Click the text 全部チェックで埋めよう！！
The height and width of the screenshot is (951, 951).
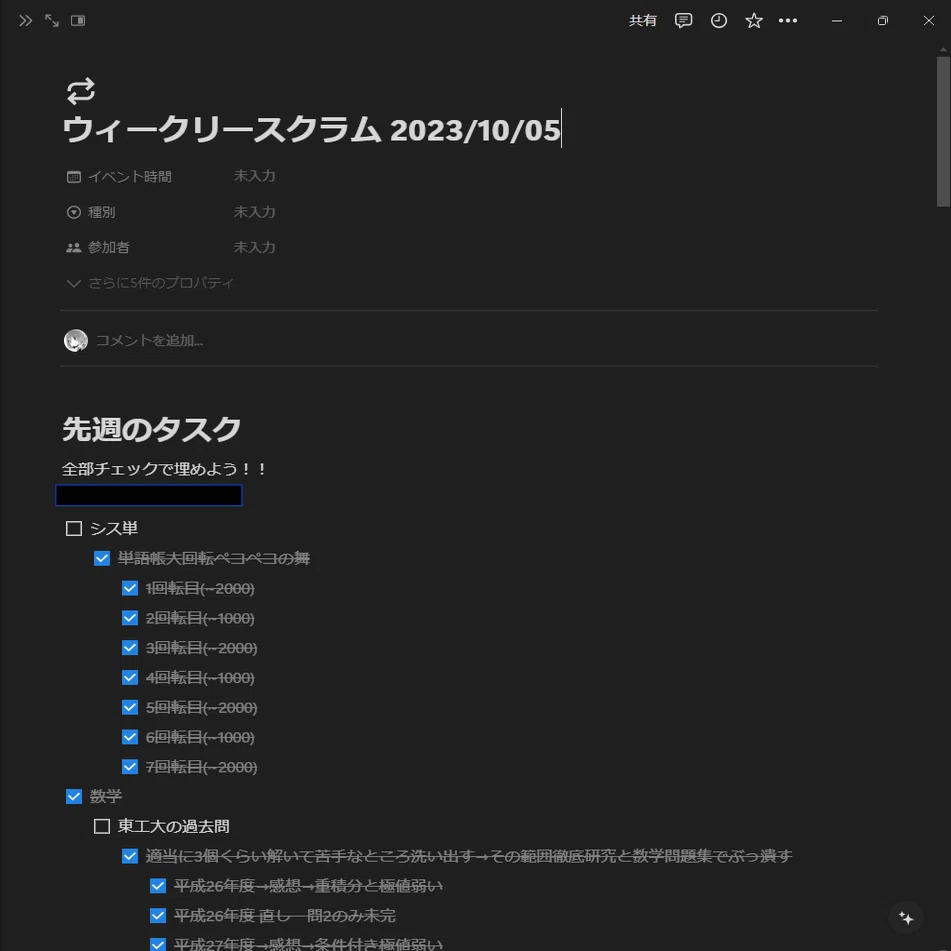click(164, 469)
